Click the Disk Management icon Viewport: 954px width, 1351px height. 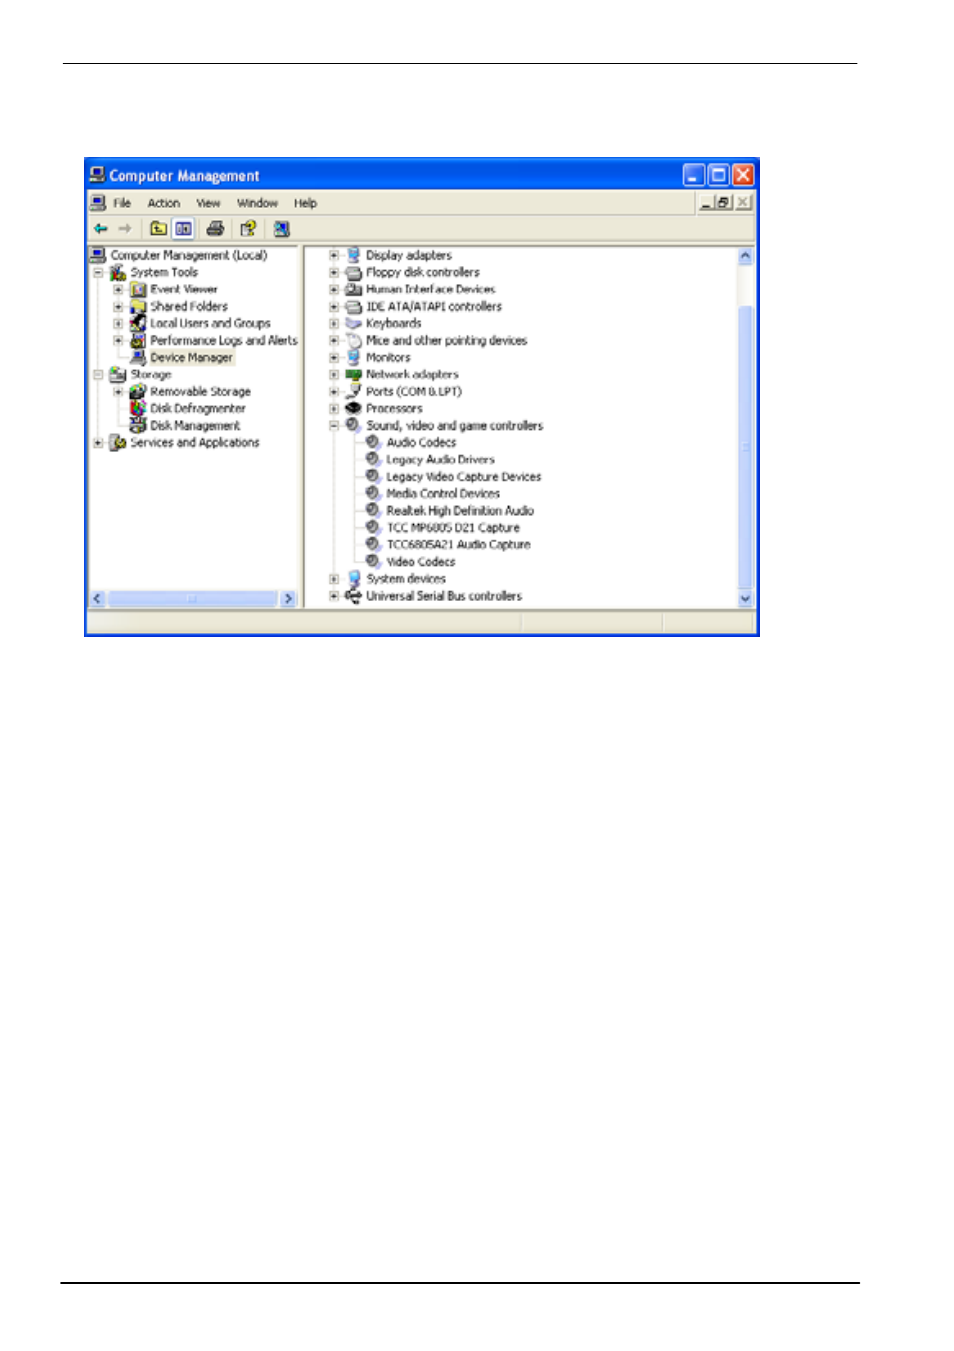pyautogui.click(x=138, y=425)
